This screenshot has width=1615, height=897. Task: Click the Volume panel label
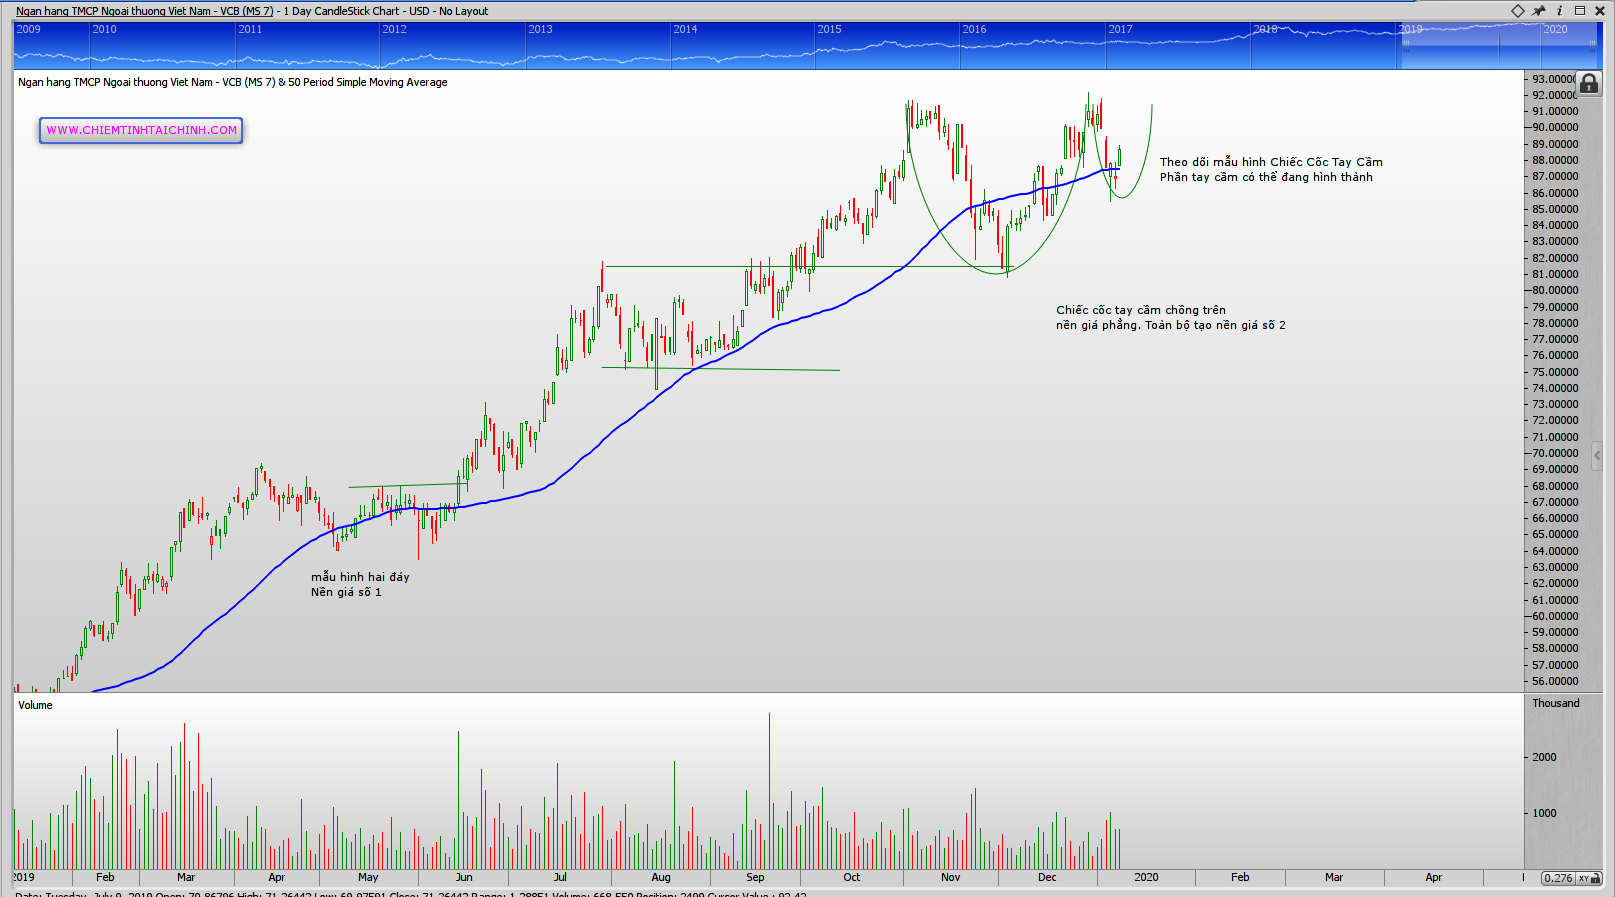pos(35,705)
